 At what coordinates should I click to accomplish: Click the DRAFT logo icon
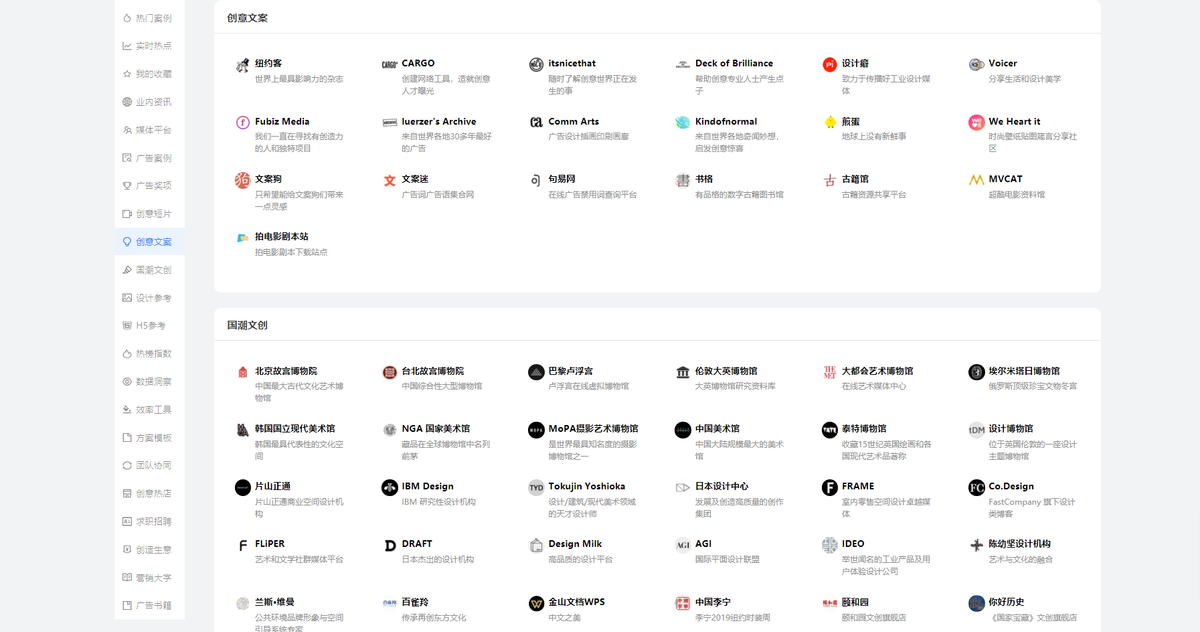[390, 546]
